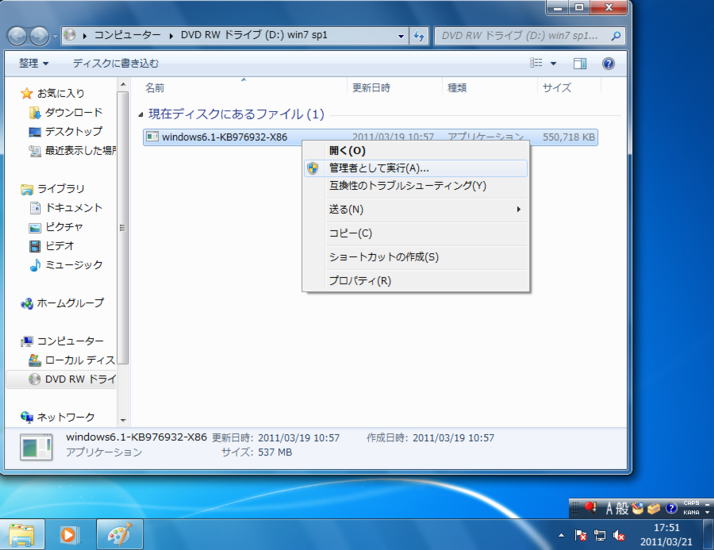Toggle the preview pane button
Image resolution: width=714 pixels, height=550 pixels.
(580, 63)
